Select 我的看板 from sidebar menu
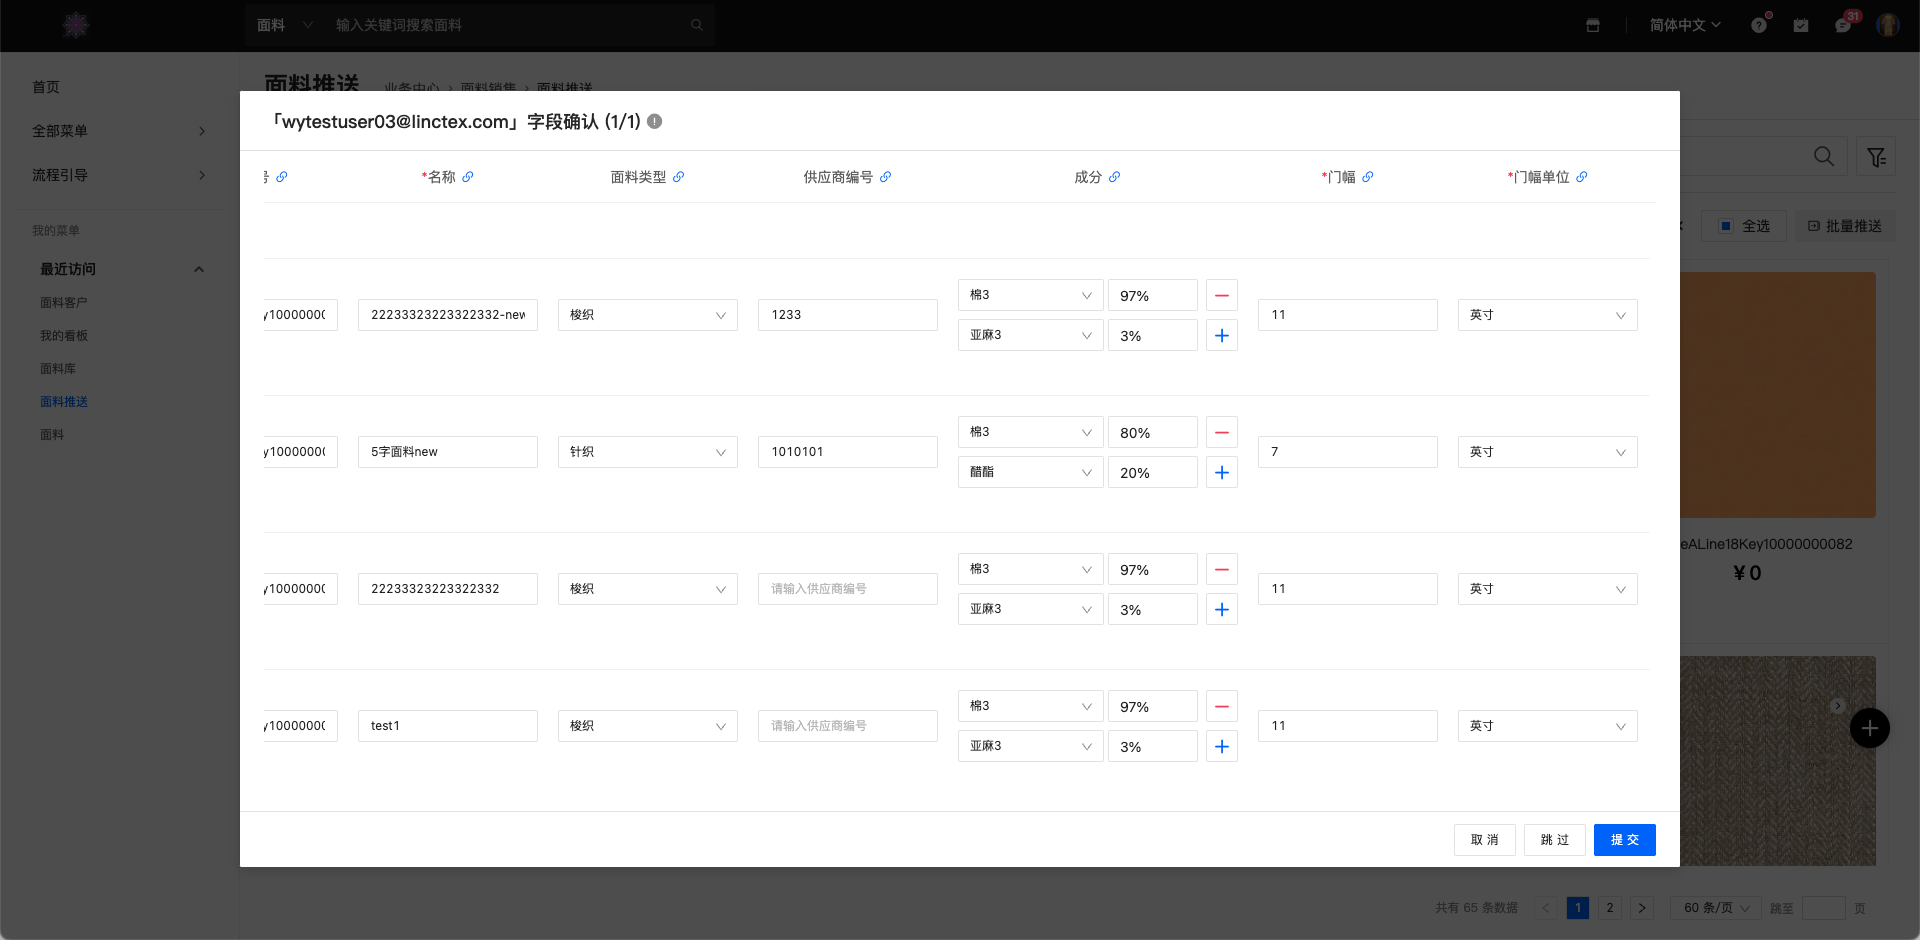This screenshot has width=1920, height=940. pos(64,336)
